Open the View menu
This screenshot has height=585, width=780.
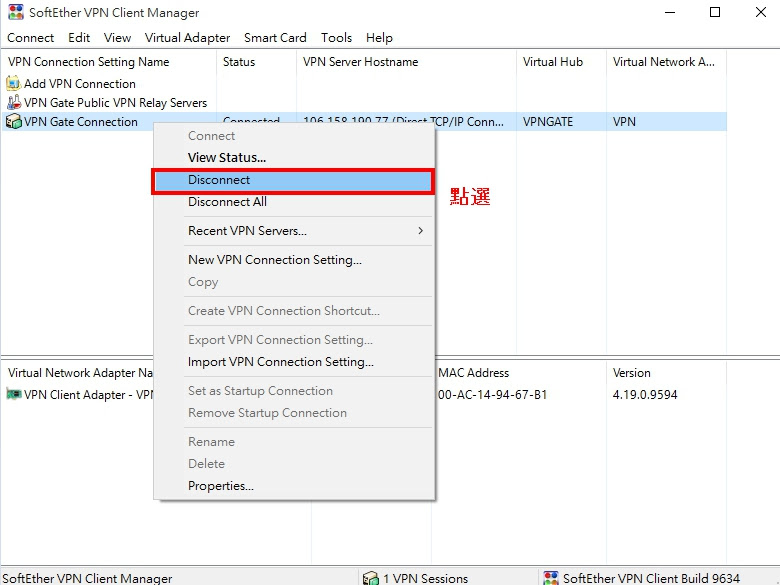pyautogui.click(x=117, y=38)
